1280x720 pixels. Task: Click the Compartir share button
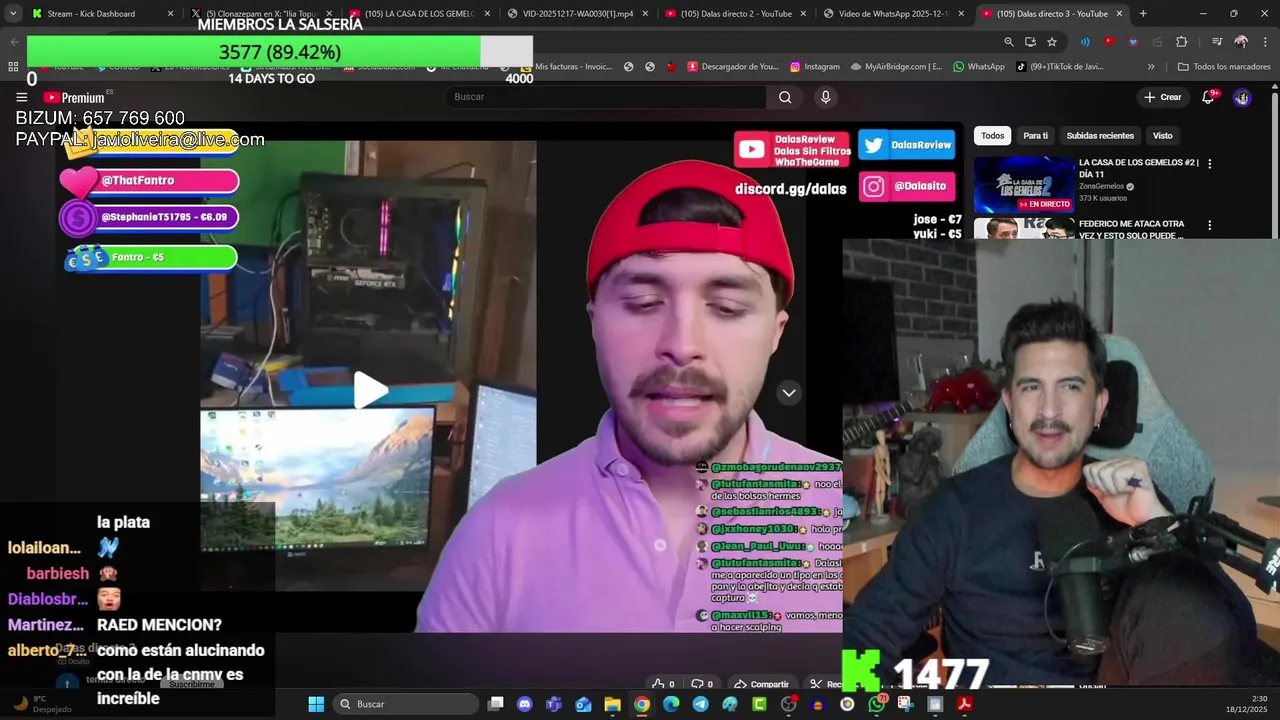[x=762, y=684]
